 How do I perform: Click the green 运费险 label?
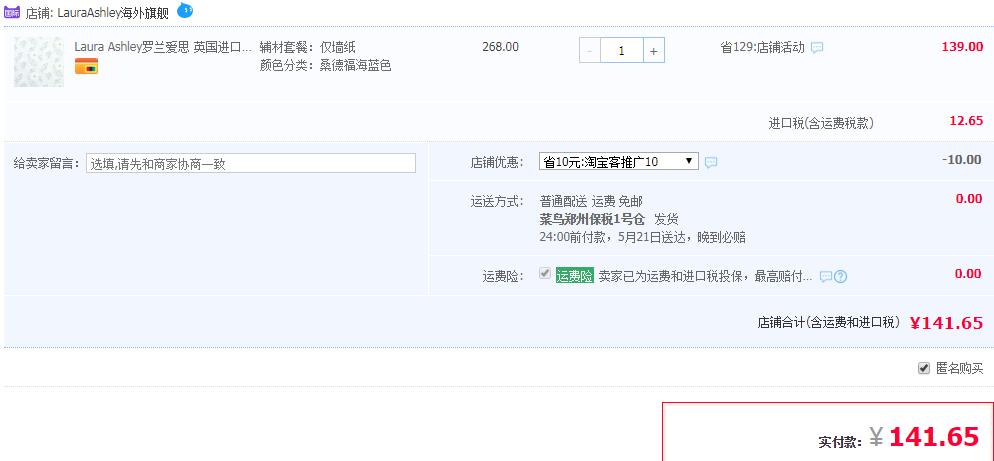point(574,276)
